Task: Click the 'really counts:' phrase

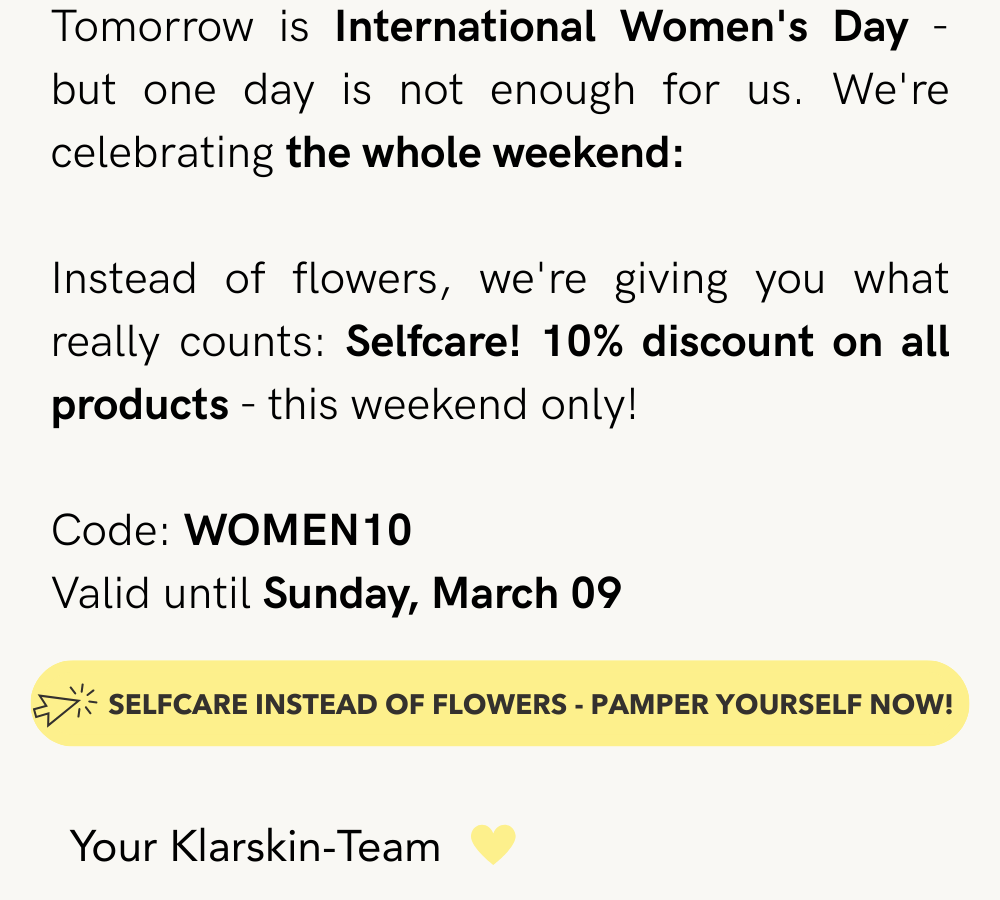Action: [189, 343]
